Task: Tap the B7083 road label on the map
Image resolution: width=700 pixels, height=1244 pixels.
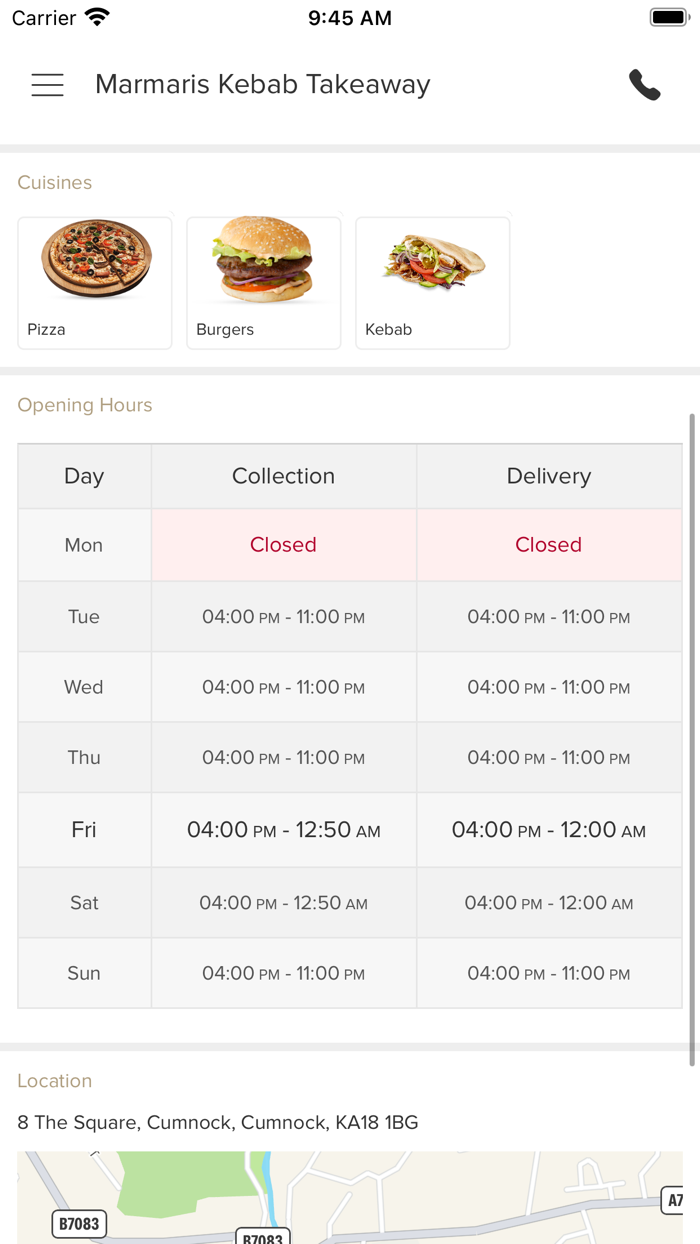Action: 78,1221
